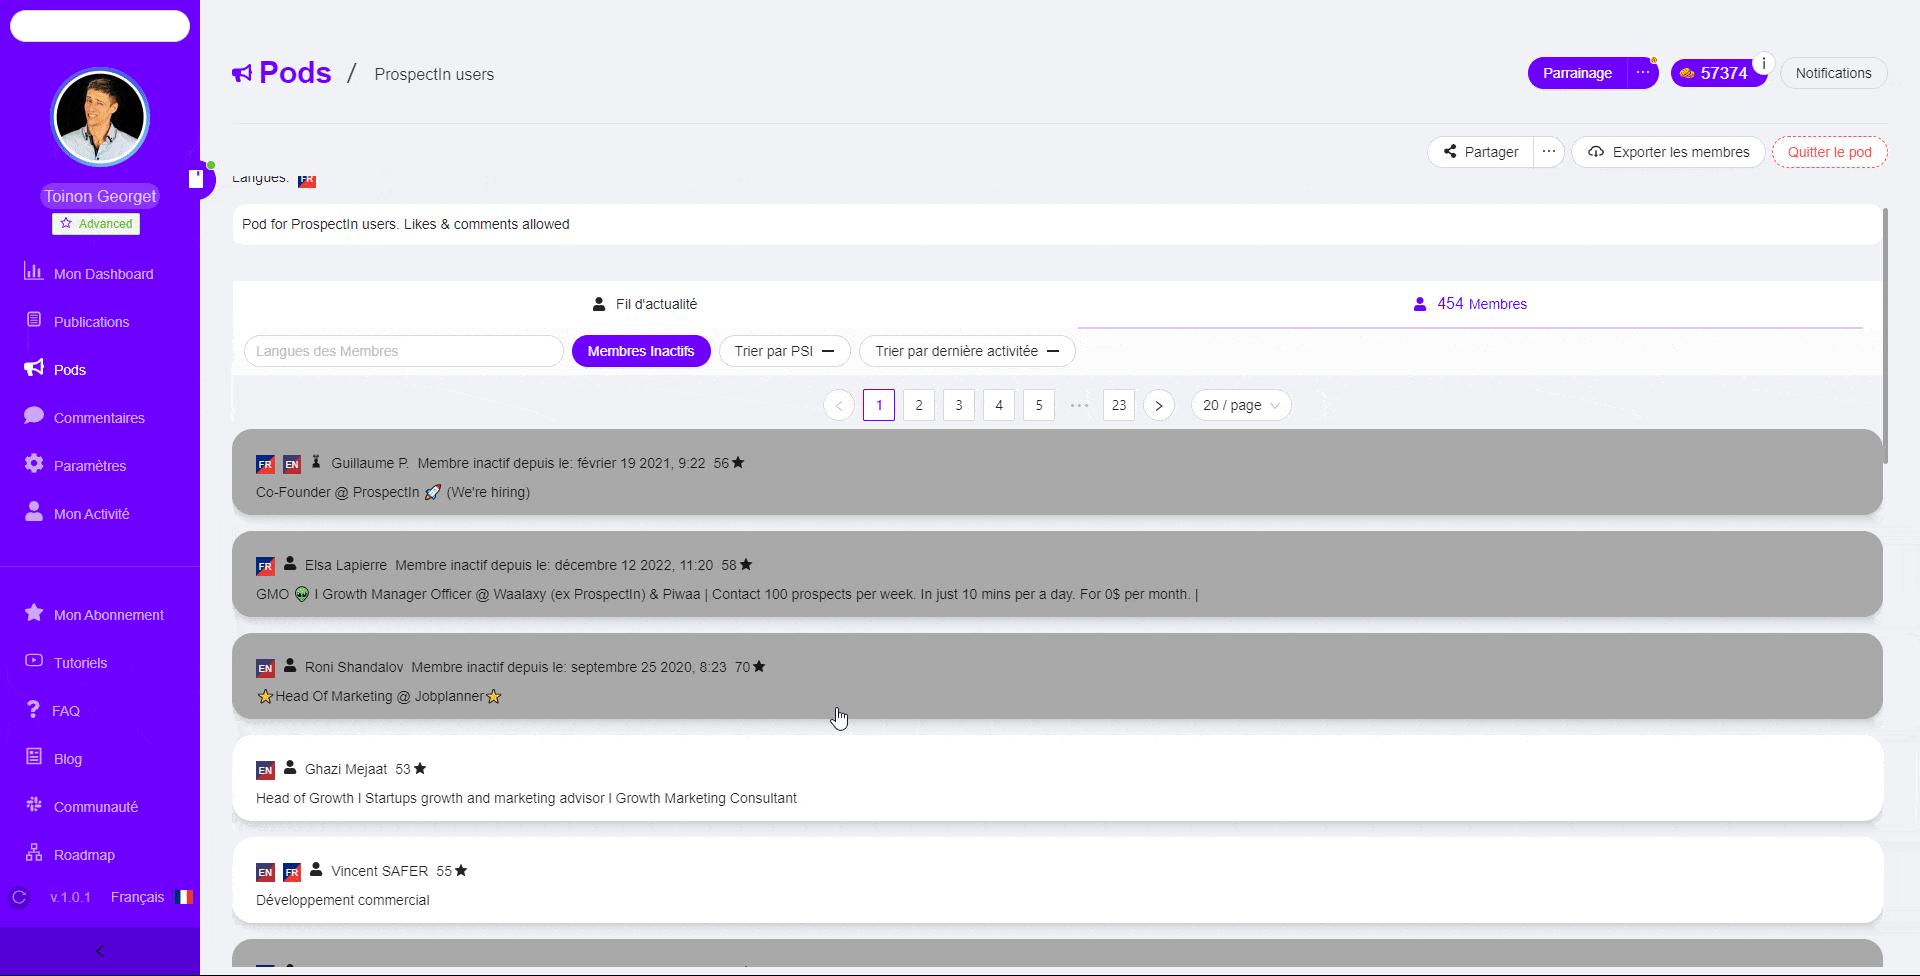Expand the Parrainage more options menu

coord(1643,73)
